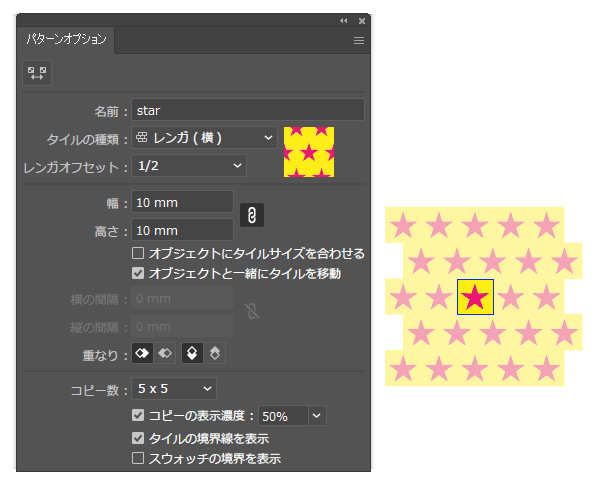The image size is (606, 489).
Task: Select bottom in front overlap icon
Action: point(214,354)
